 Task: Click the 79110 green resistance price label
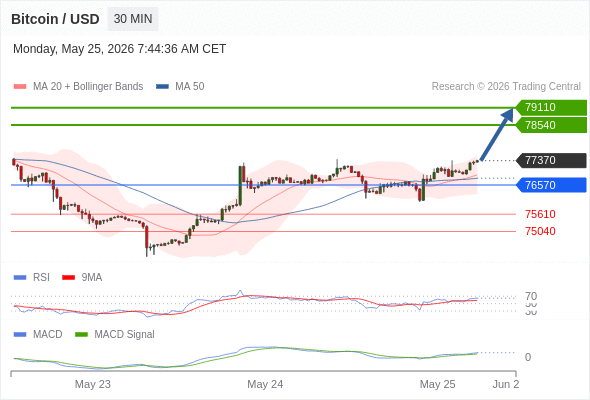click(x=551, y=108)
